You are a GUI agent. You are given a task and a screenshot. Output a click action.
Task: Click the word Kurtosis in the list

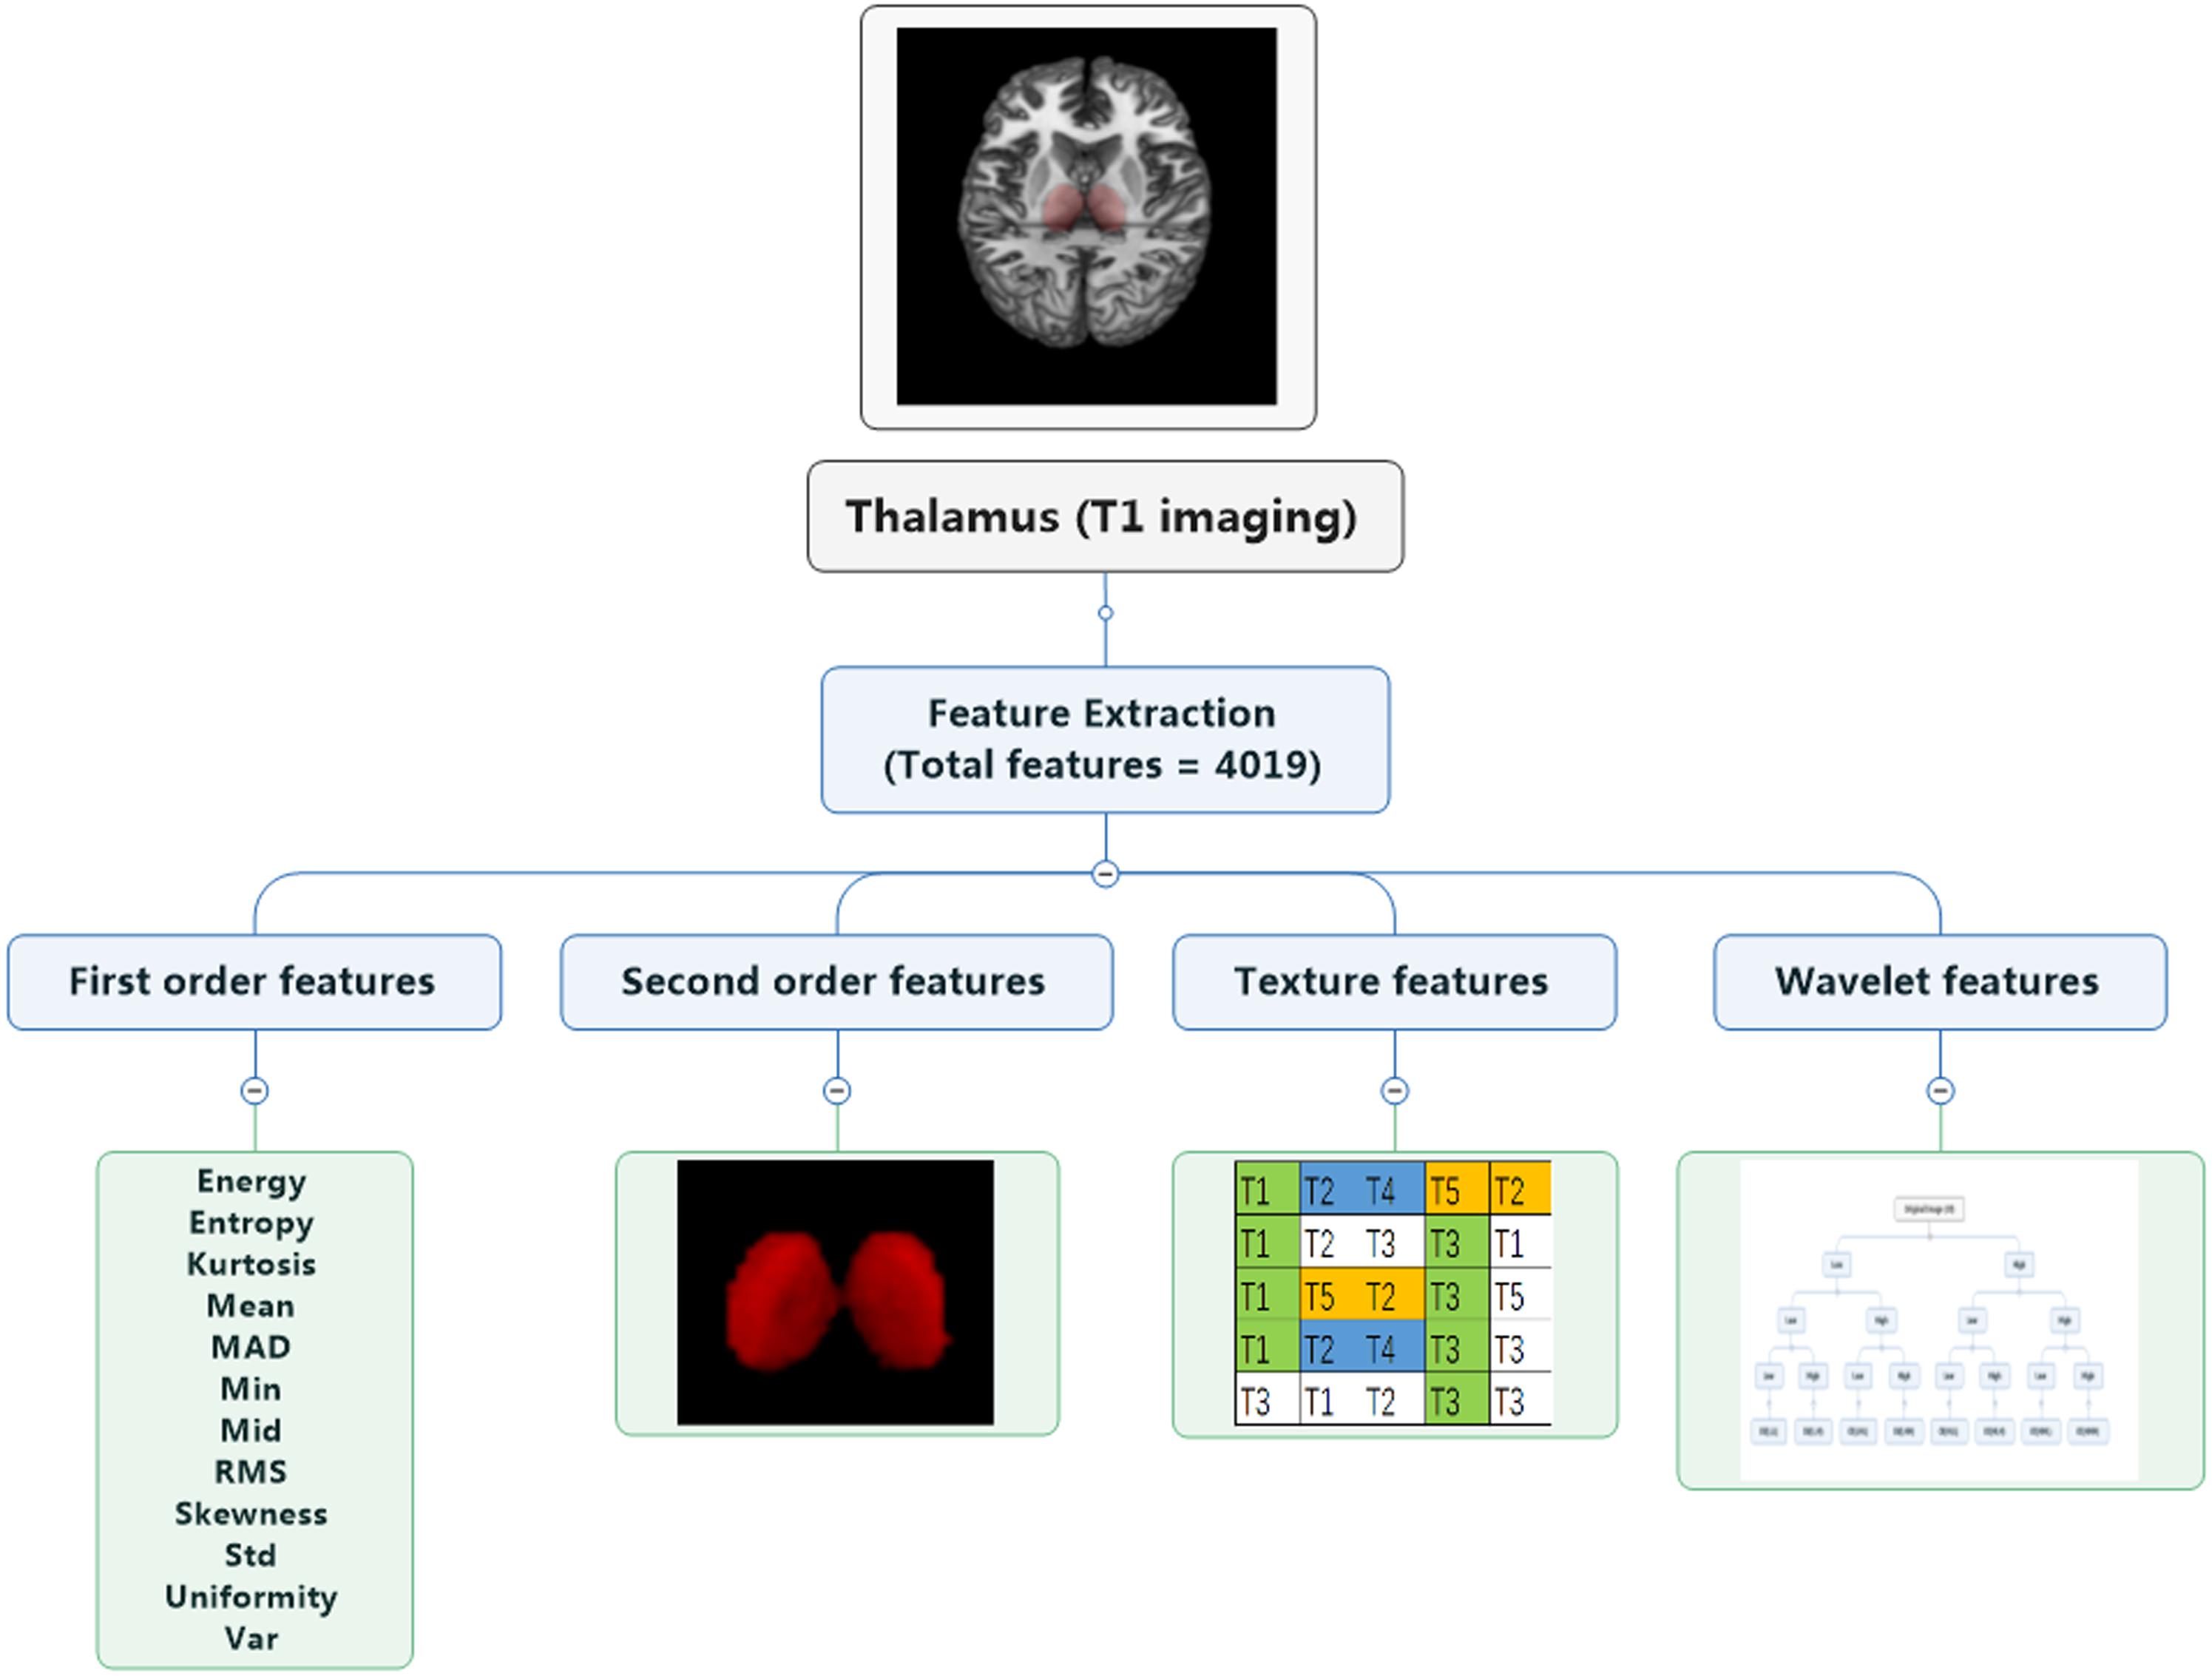pyautogui.click(x=251, y=1264)
